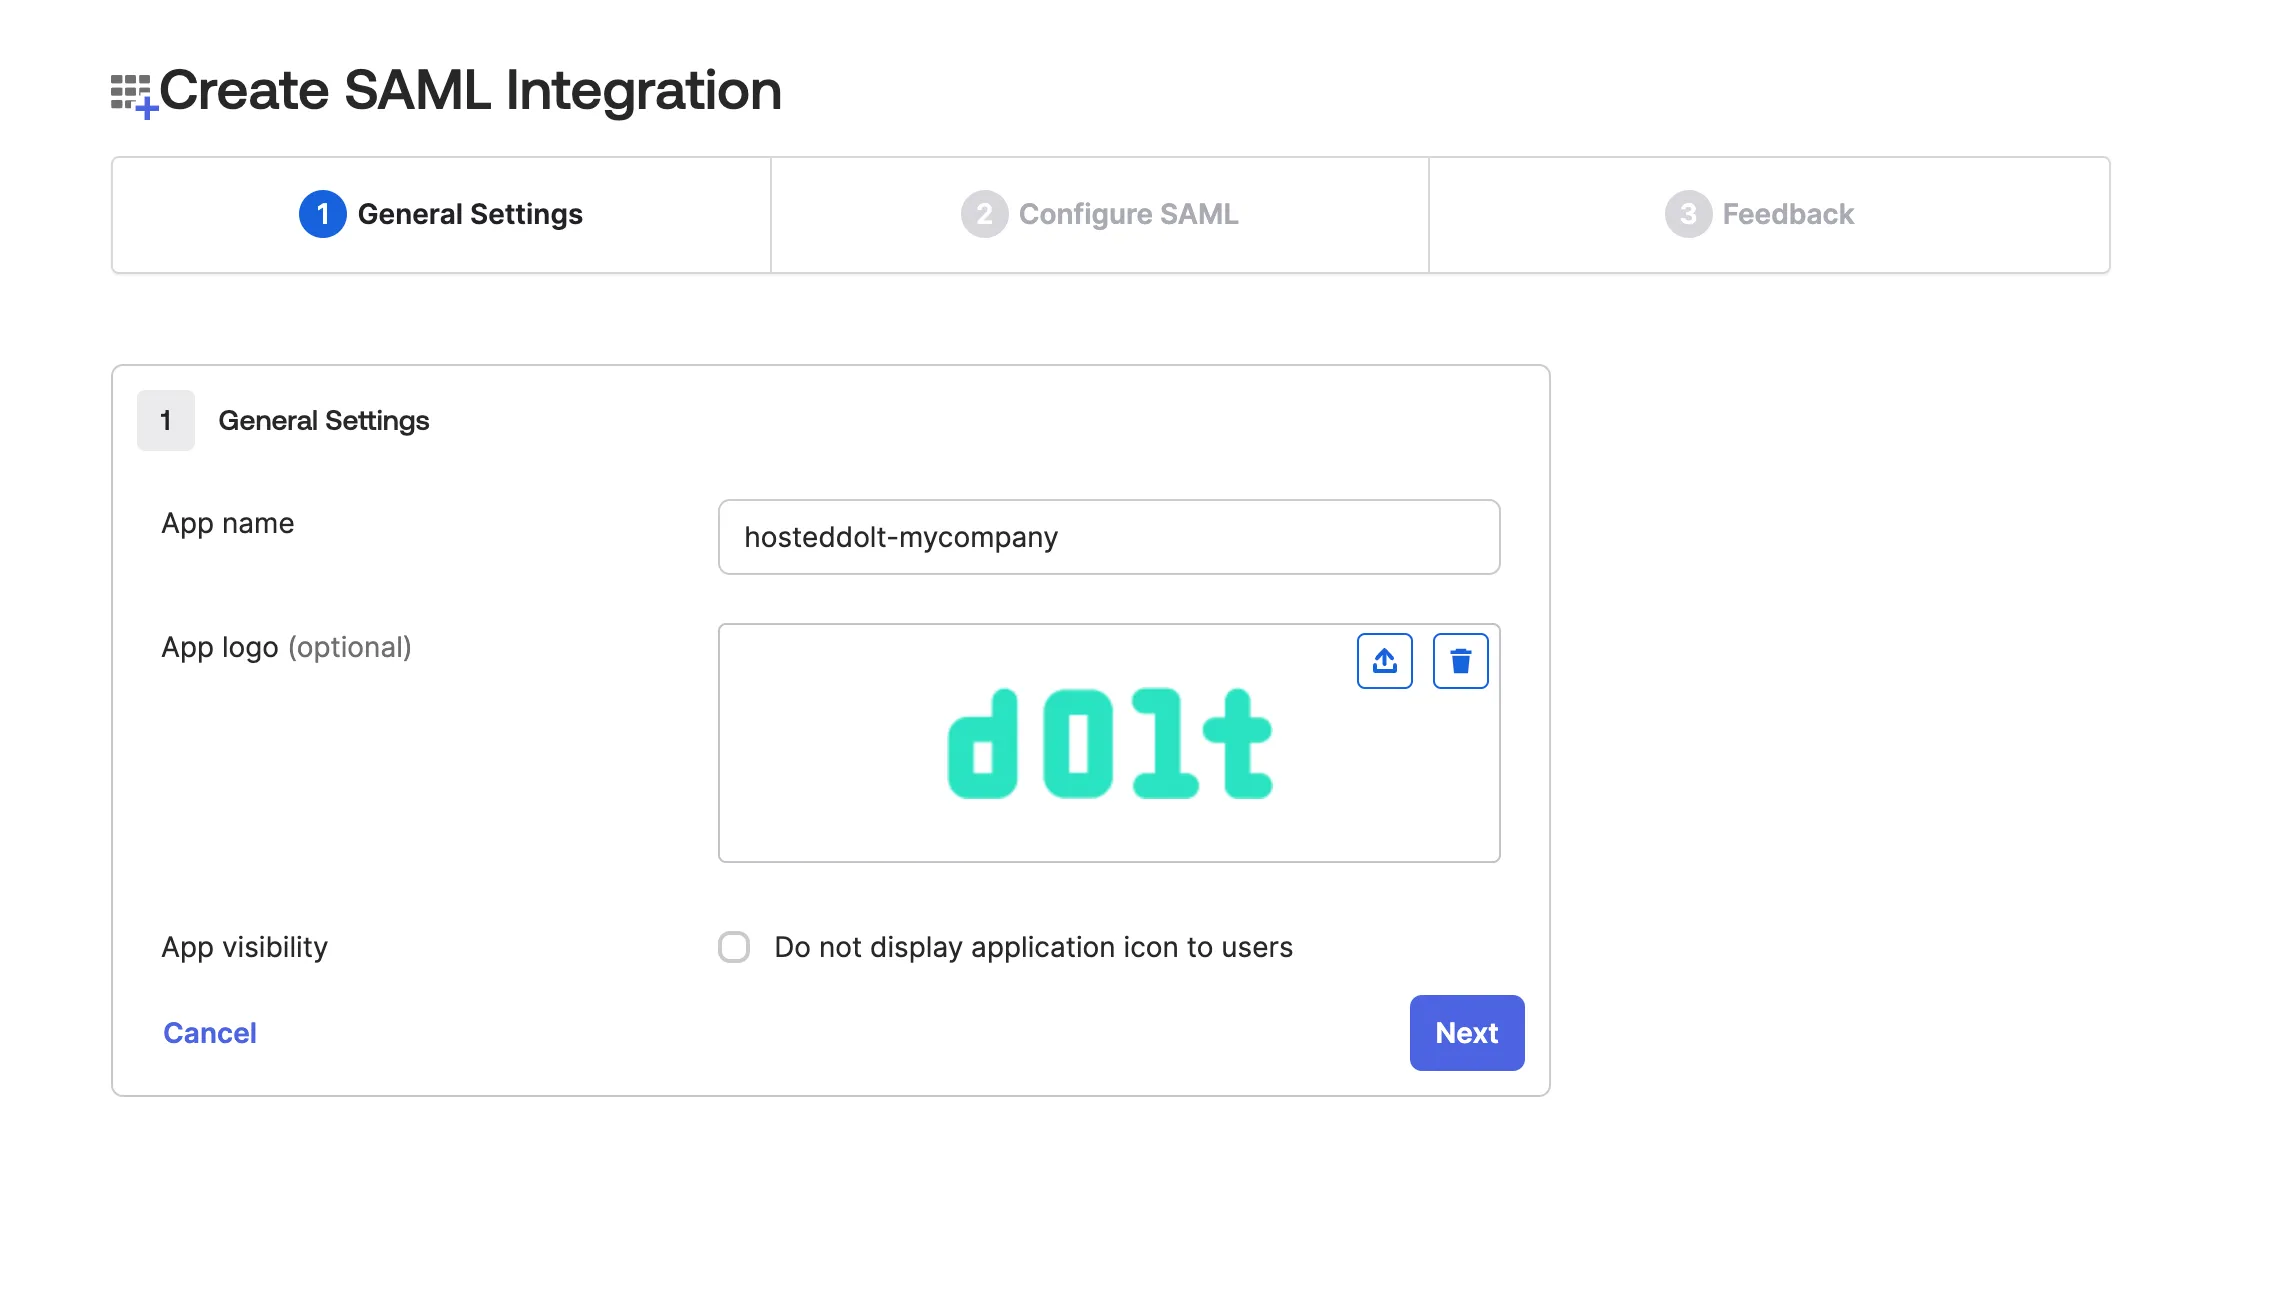Image resolution: width=2280 pixels, height=1304 pixels.
Task: Click the gray step 3 circle indicator
Action: (x=1689, y=214)
